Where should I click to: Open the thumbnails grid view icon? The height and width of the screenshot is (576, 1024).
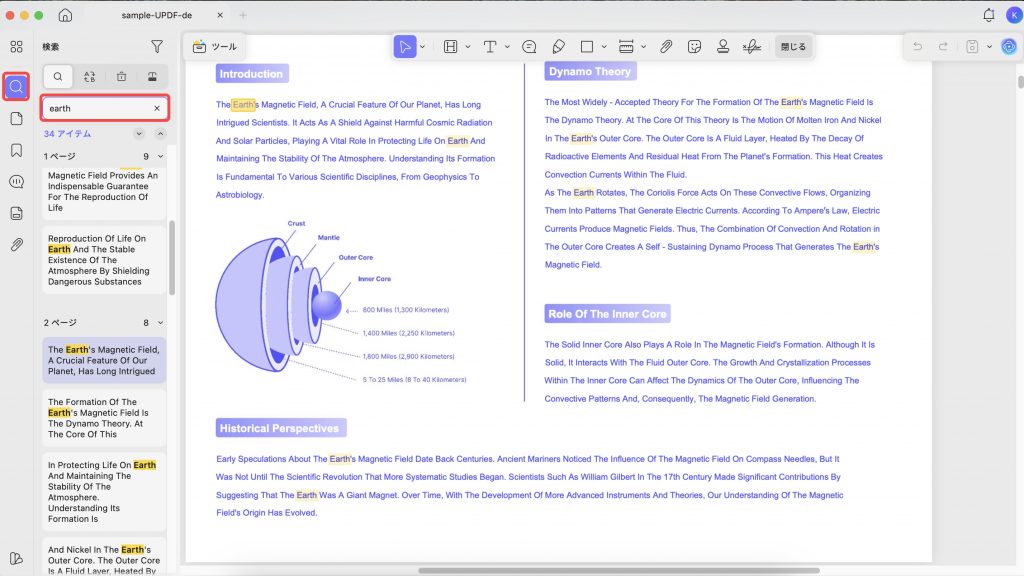pos(16,46)
